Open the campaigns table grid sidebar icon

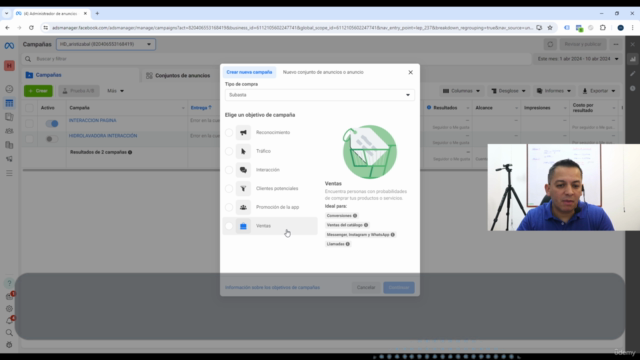coord(9,103)
